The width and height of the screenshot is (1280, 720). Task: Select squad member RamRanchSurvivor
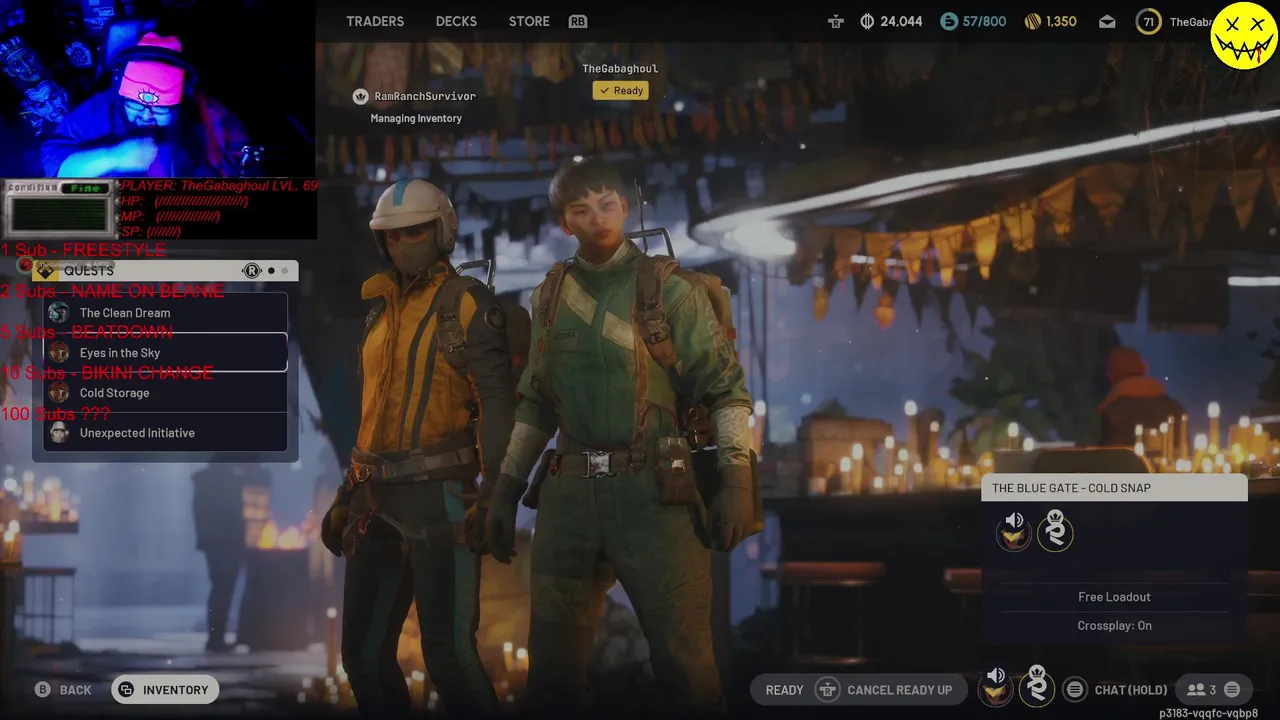[x=425, y=96]
